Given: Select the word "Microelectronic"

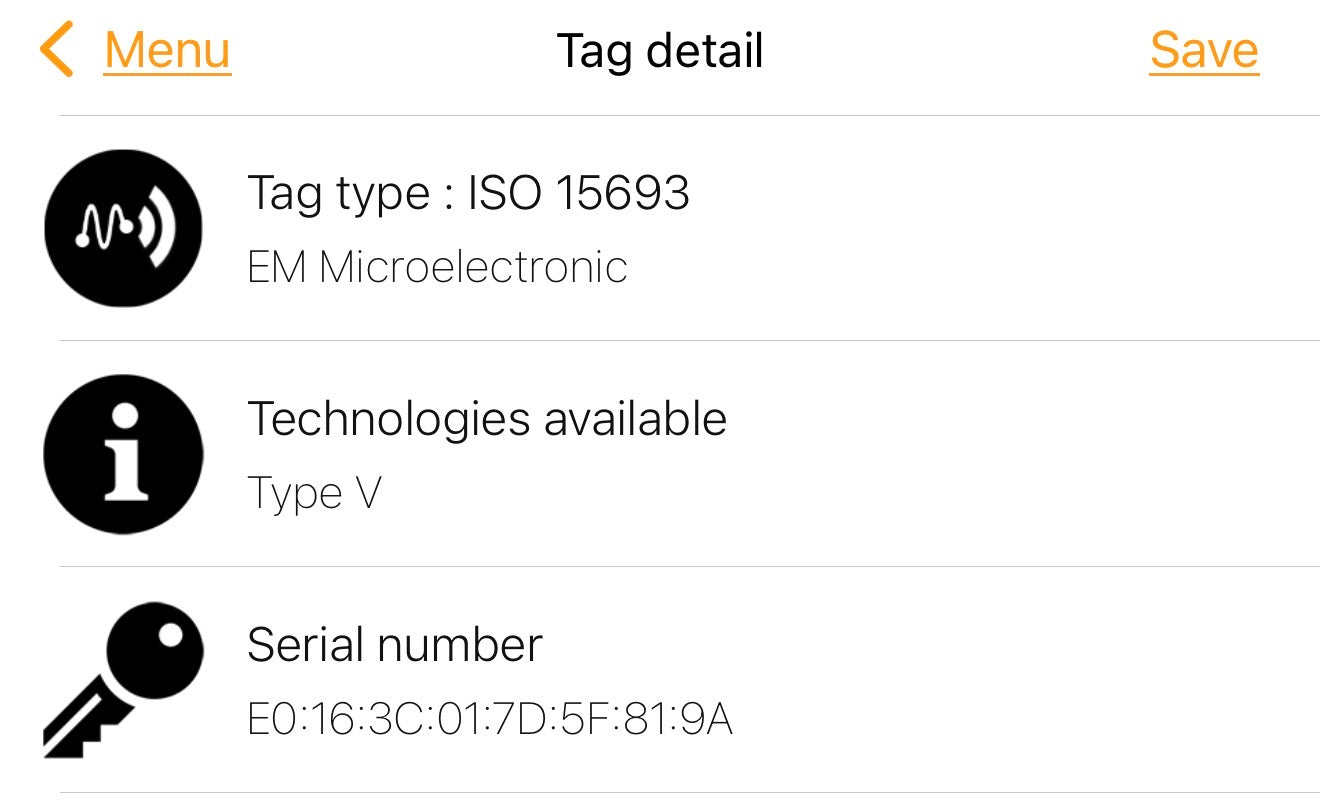Looking at the screenshot, I should 473,267.
